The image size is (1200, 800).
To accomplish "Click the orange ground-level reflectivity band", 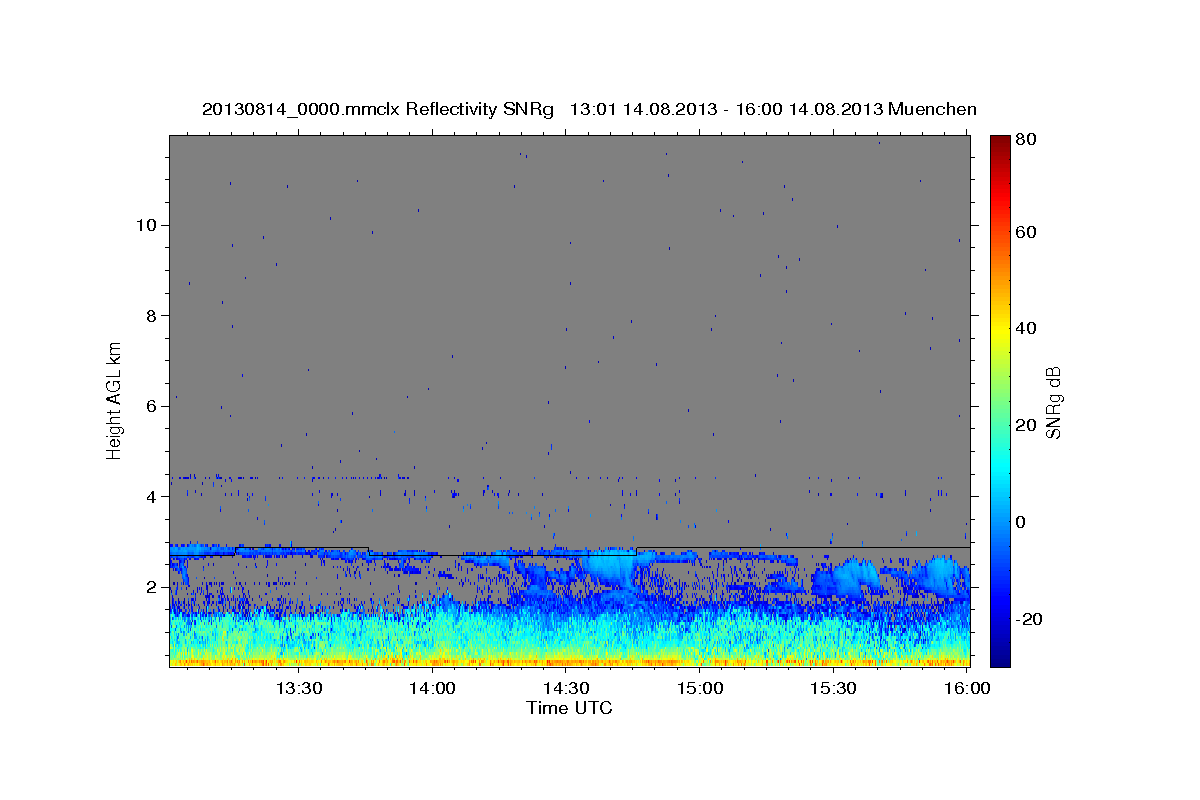I will 569,661.
